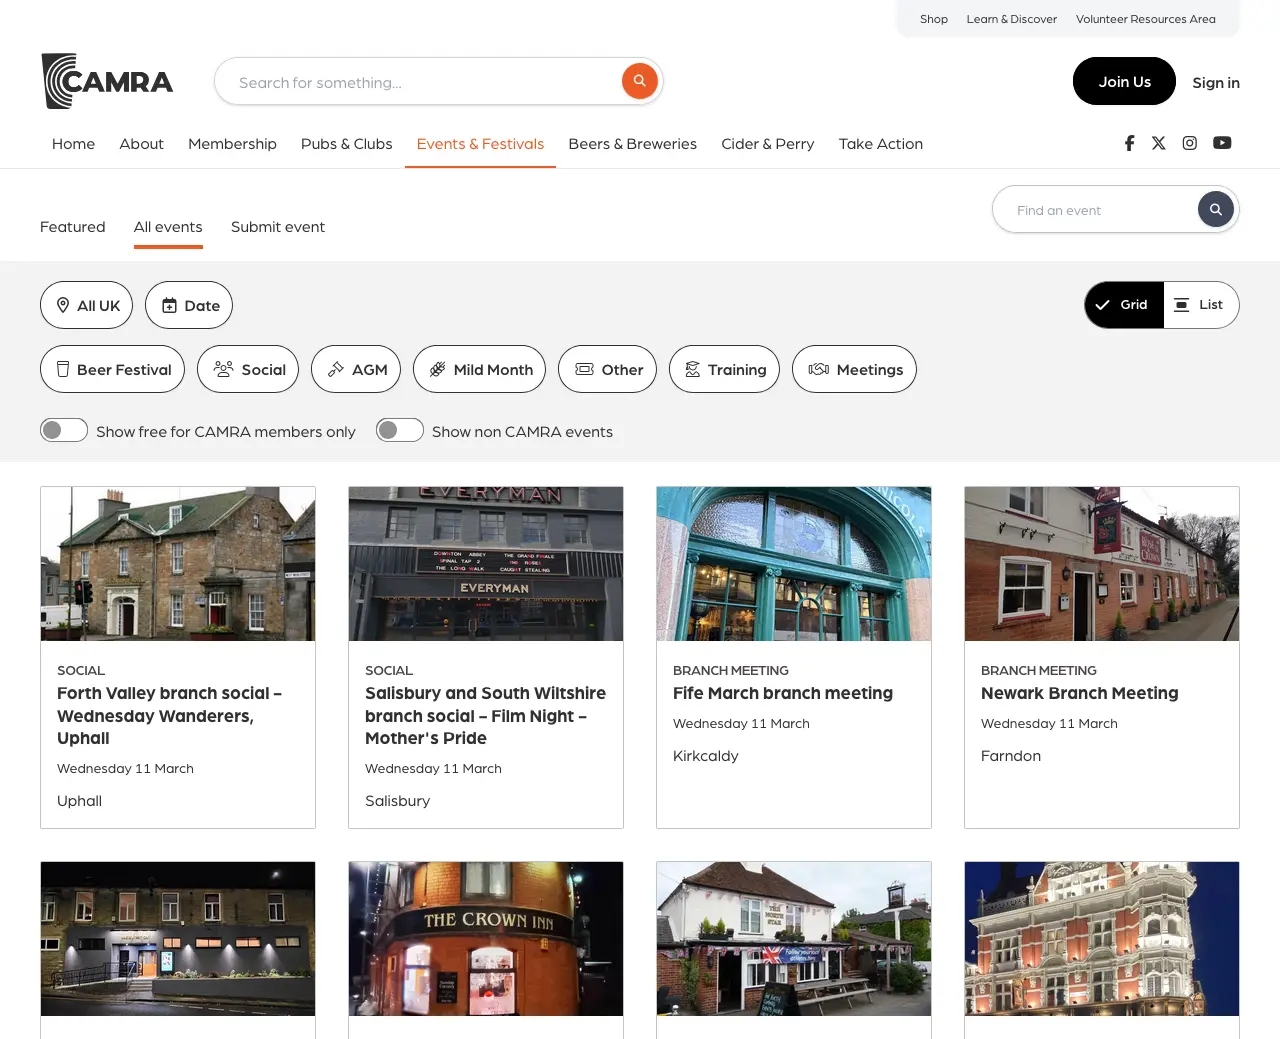Open the Pubs & Clubs menu
The height and width of the screenshot is (1039, 1280).
coord(346,144)
